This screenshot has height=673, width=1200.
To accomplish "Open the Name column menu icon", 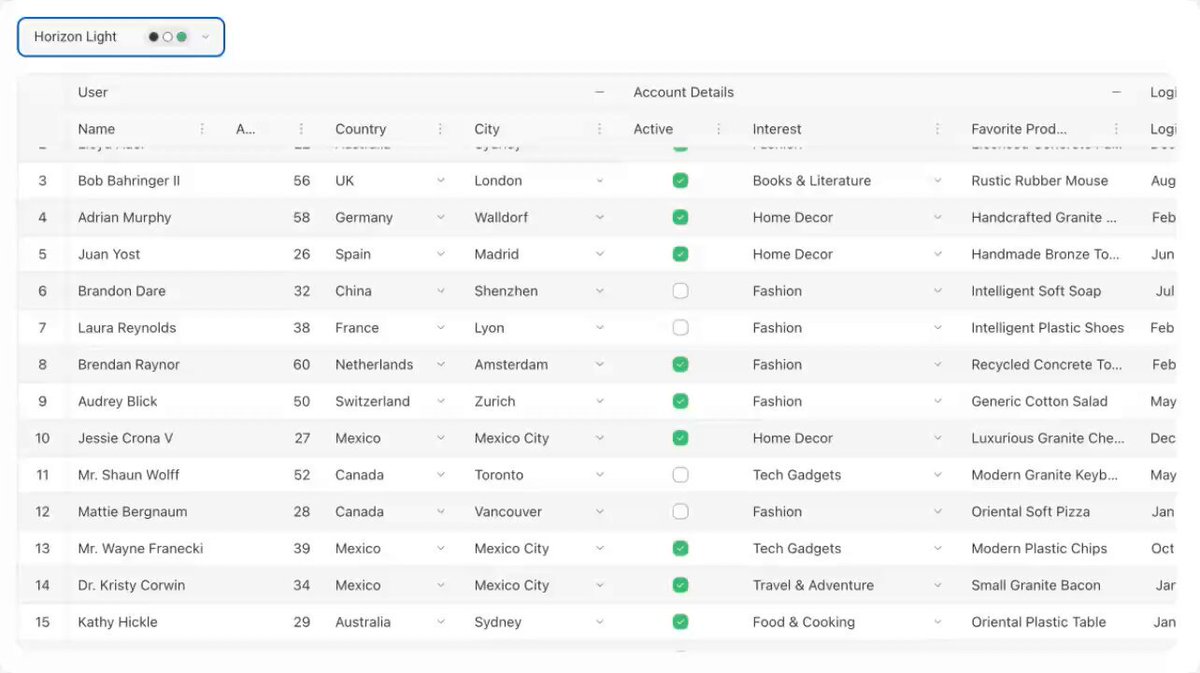I will [x=202, y=129].
